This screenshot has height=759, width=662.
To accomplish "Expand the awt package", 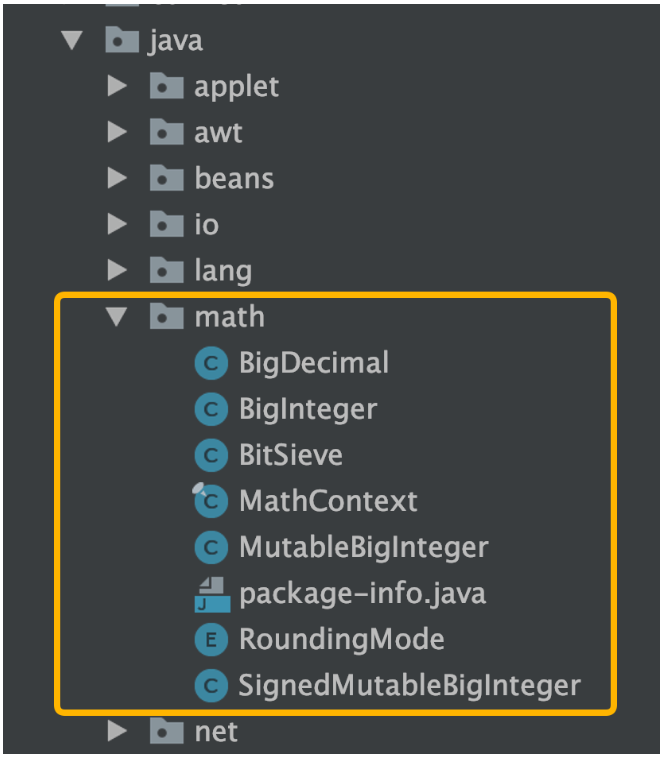I will (x=117, y=132).
